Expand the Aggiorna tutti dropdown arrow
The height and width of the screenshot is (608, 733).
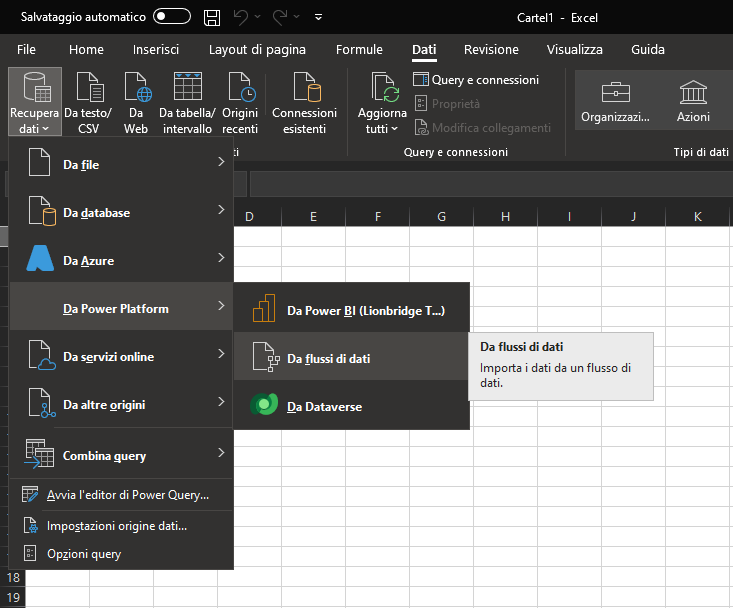pos(394,129)
